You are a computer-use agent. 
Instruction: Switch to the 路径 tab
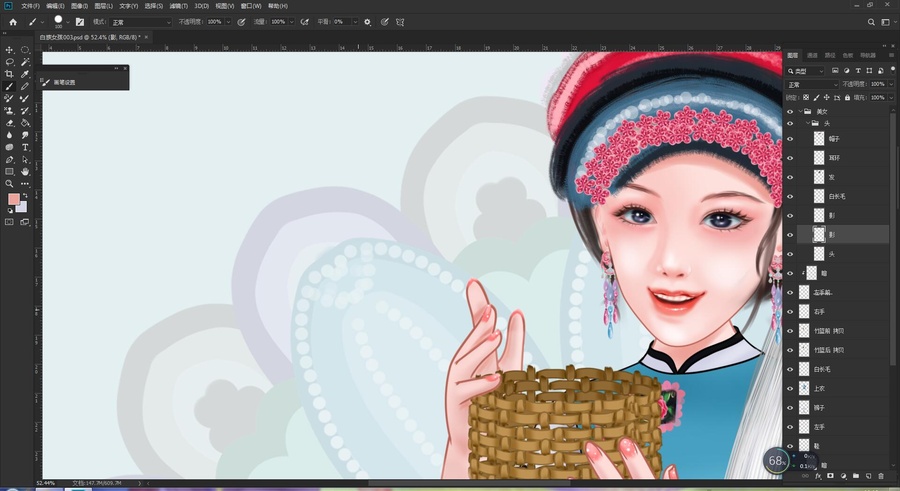830,56
